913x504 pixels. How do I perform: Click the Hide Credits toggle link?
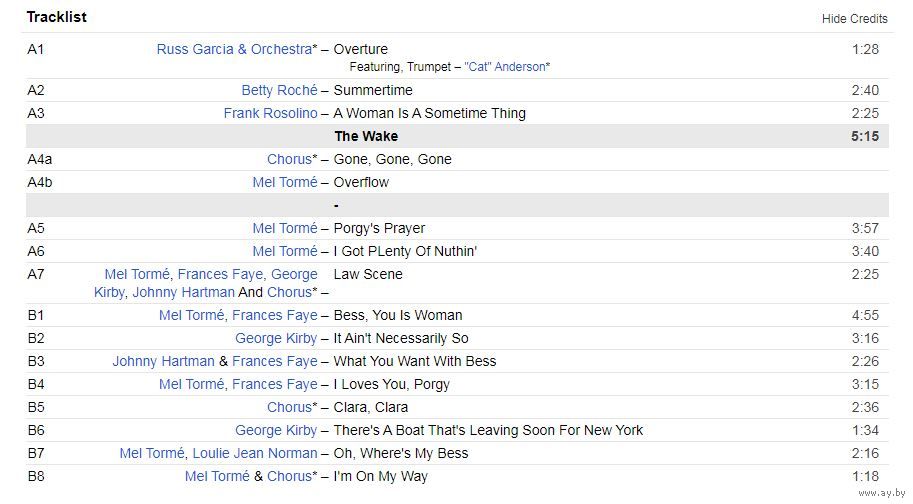pos(854,19)
